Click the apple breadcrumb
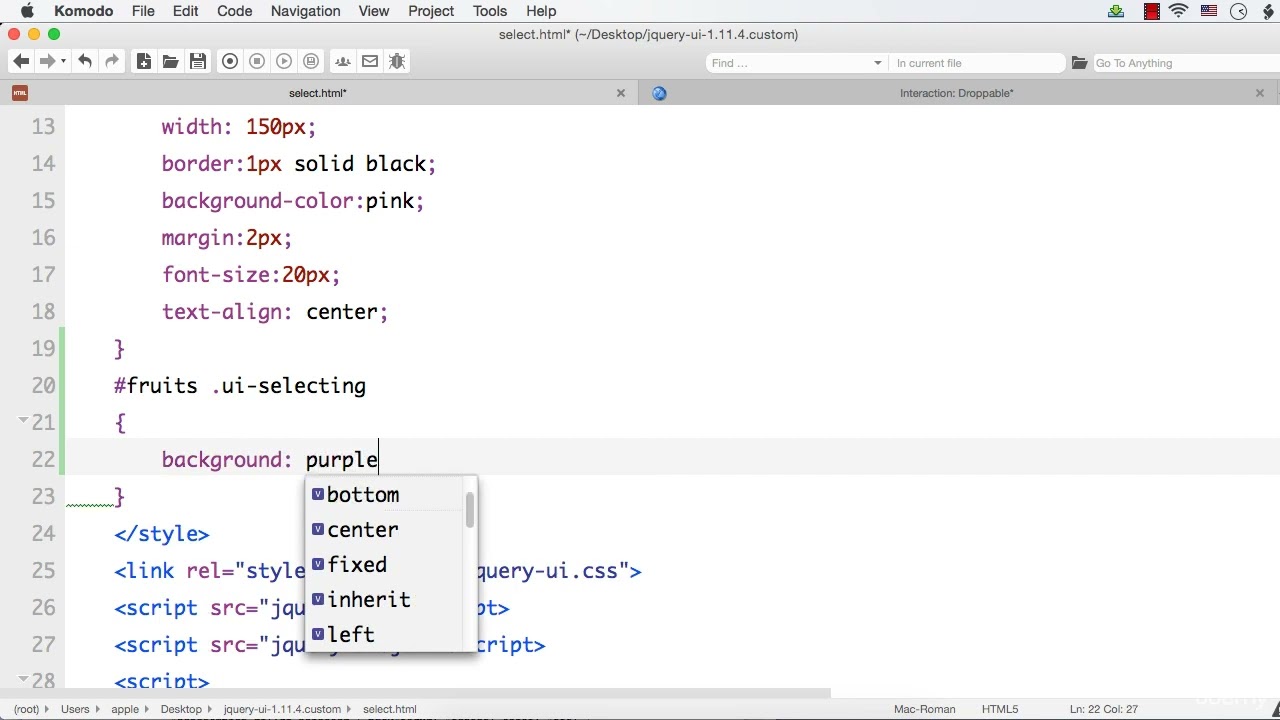 pos(125,709)
